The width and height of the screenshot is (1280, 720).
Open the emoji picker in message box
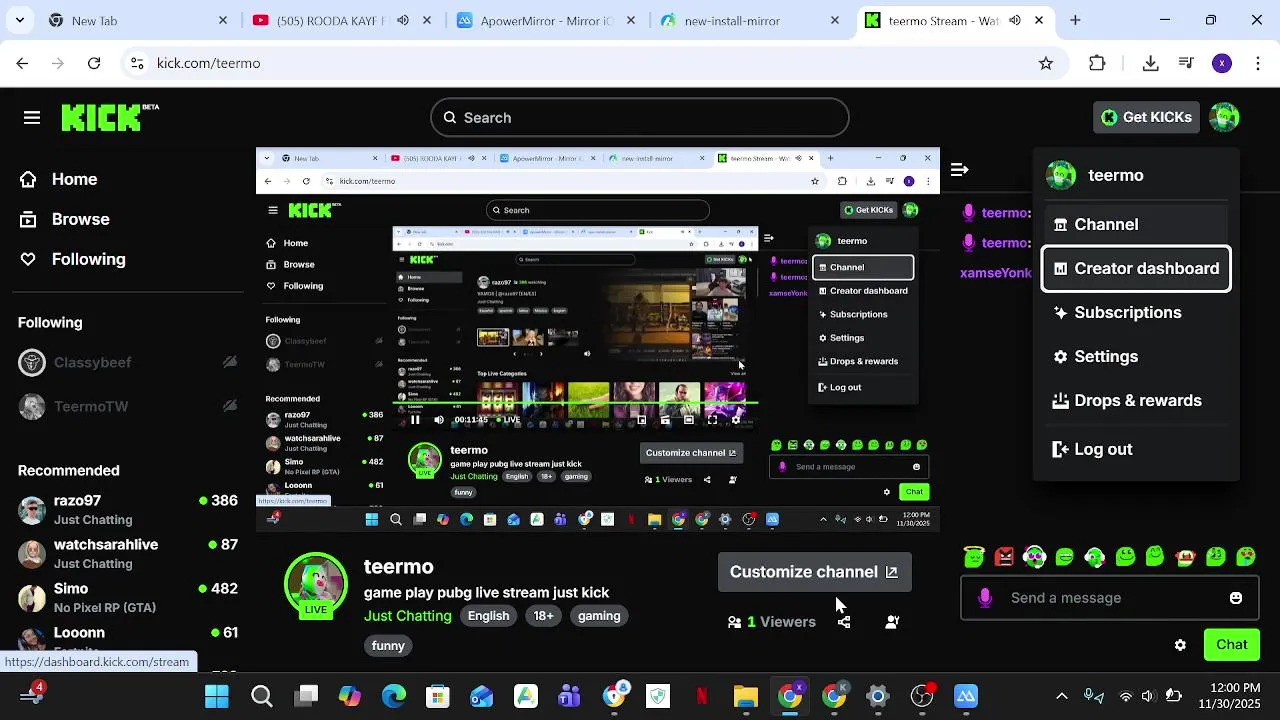pyautogui.click(x=1236, y=598)
